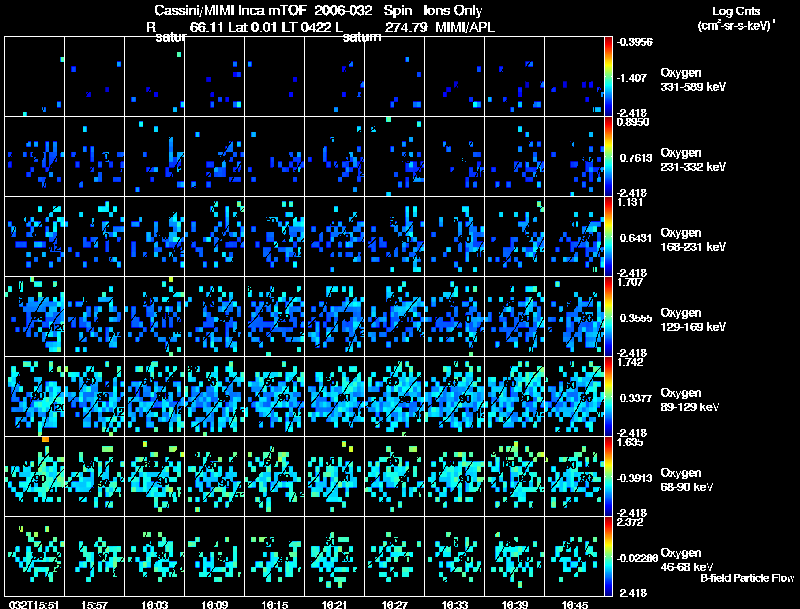Select the color bar for Oxygen 129-169 keV

point(608,316)
